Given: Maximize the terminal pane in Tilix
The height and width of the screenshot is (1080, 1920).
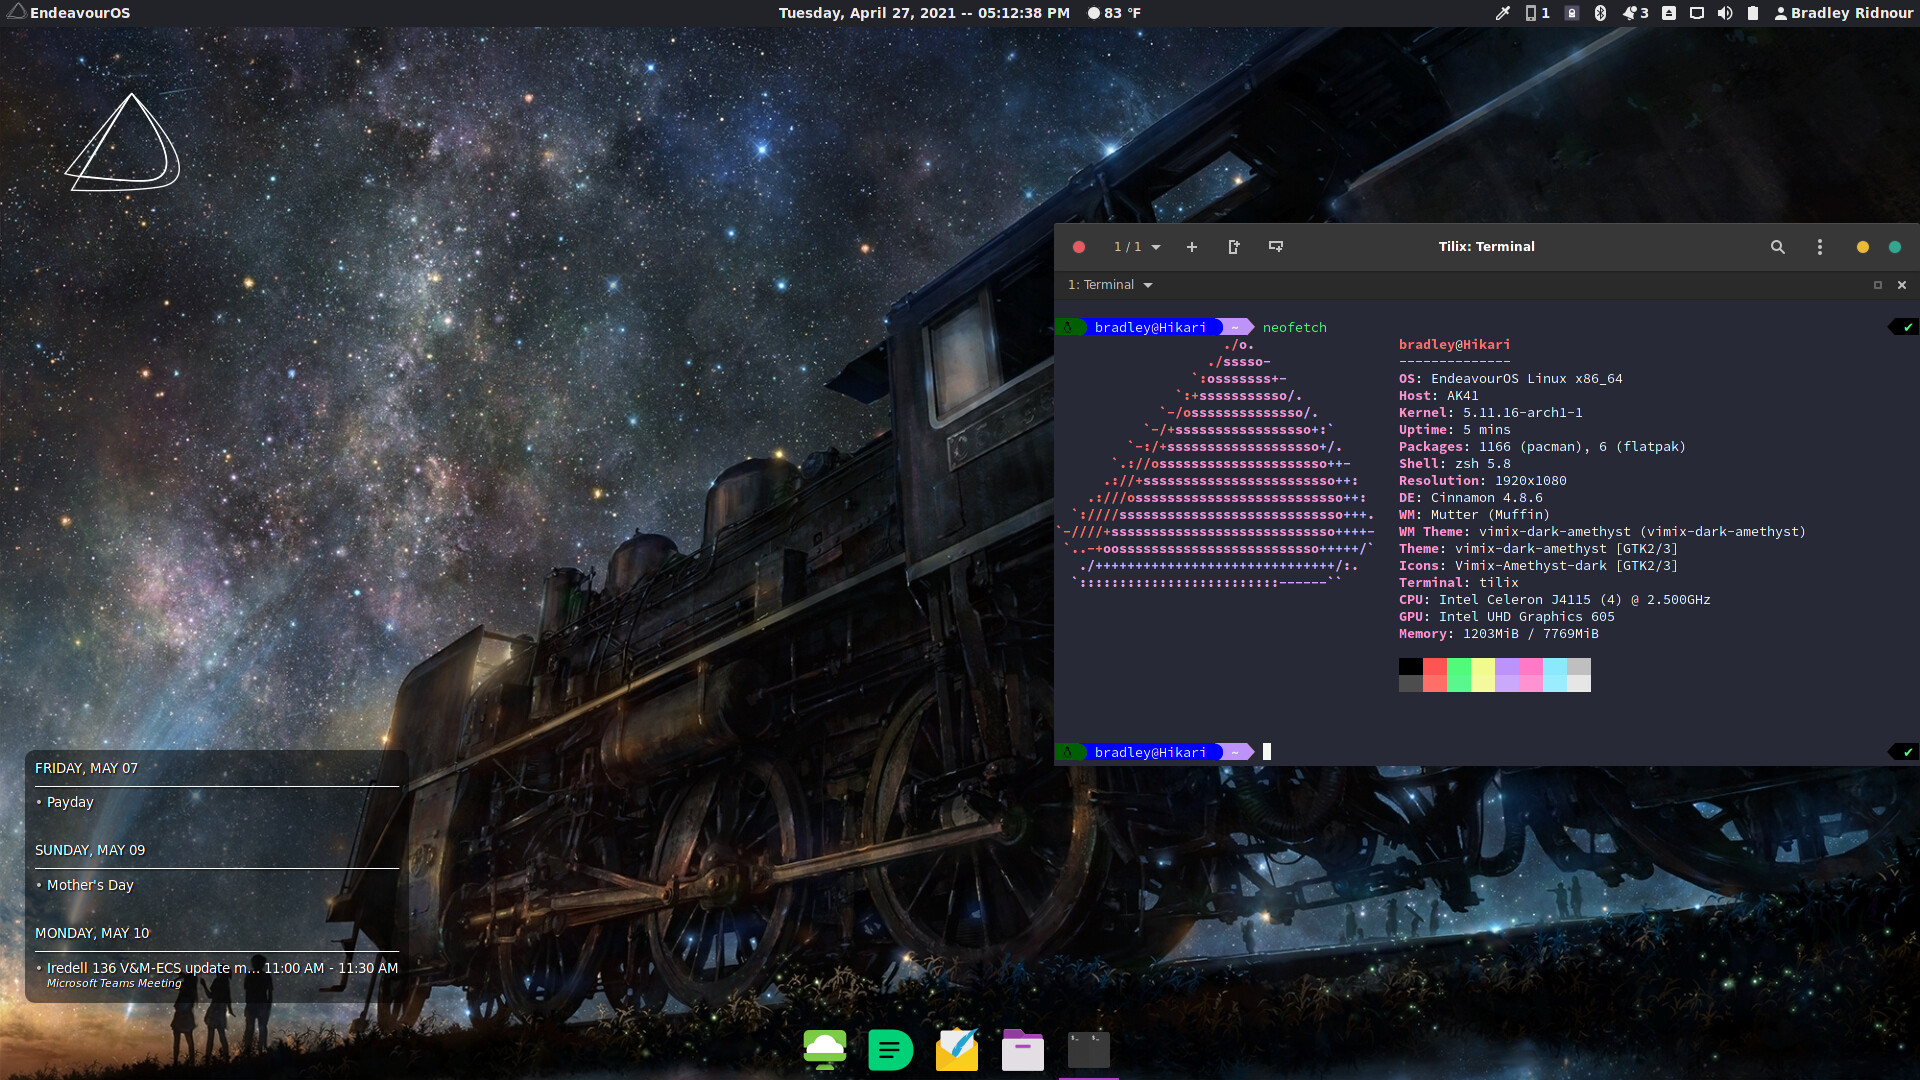Looking at the screenshot, I should [x=1878, y=285].
